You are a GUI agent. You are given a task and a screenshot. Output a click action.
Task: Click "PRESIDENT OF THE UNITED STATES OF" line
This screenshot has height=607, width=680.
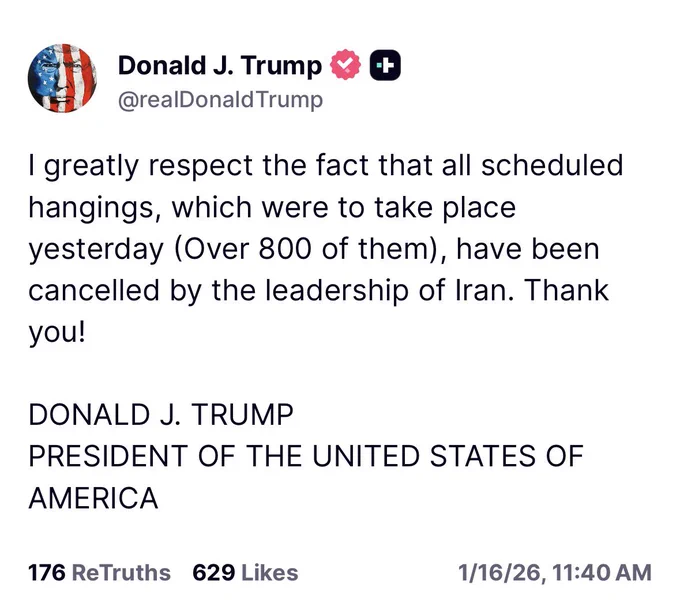point(305,456)
